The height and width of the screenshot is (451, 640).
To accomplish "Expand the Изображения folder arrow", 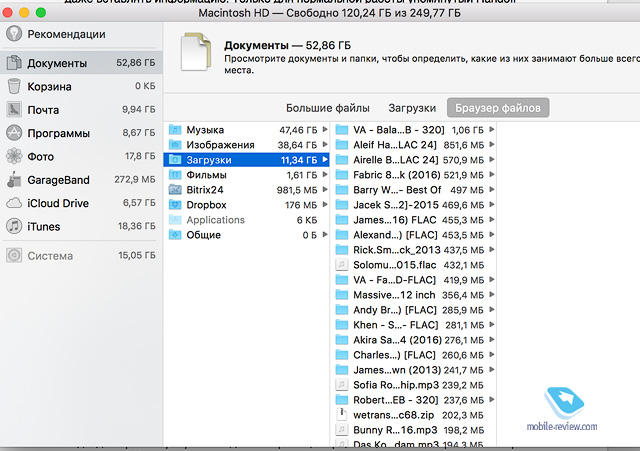I will tap(325, 144).
